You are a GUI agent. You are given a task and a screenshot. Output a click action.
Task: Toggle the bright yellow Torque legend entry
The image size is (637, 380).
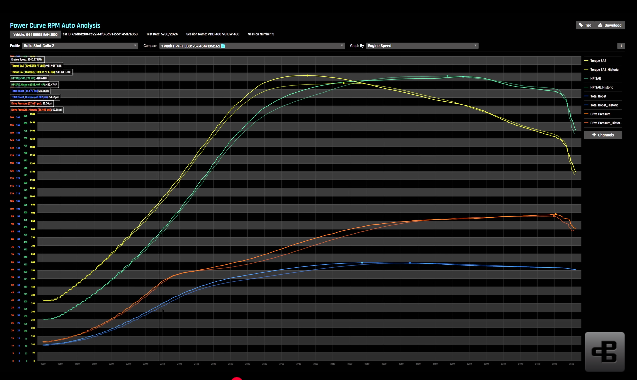click(596, 61)
